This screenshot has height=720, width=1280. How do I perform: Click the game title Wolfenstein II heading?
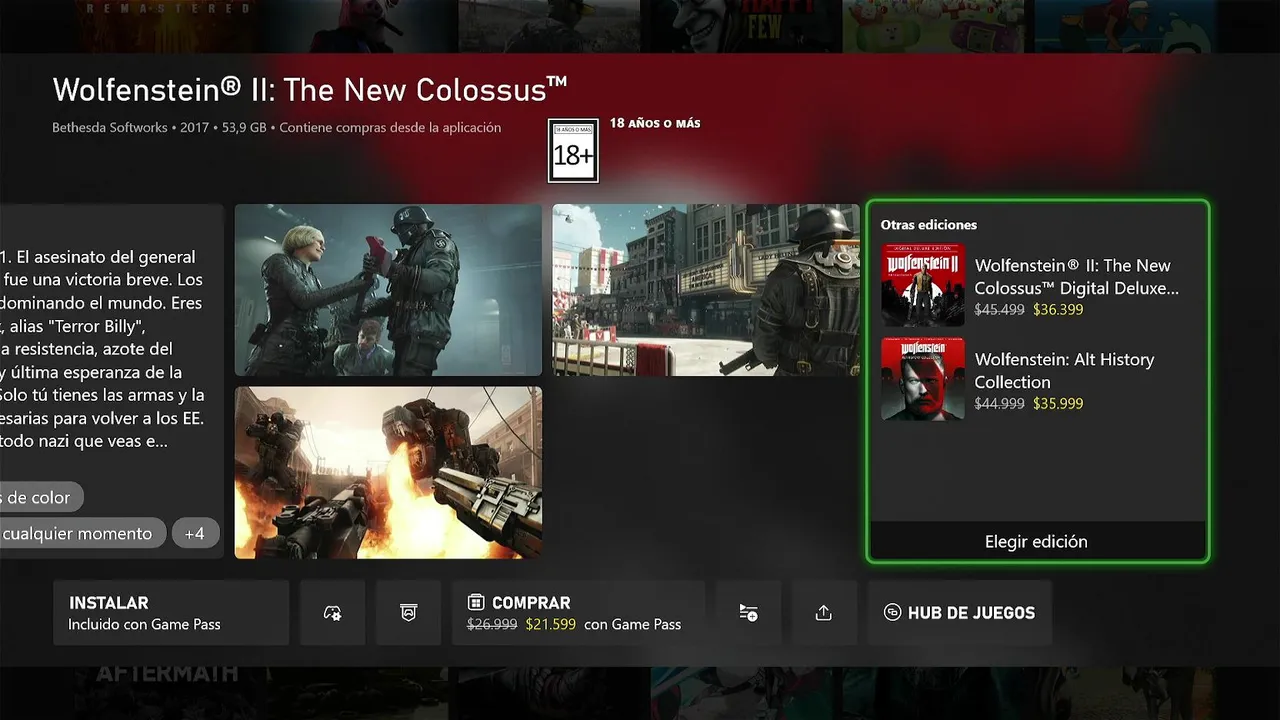pyautogui.click(x=310, y=89)
